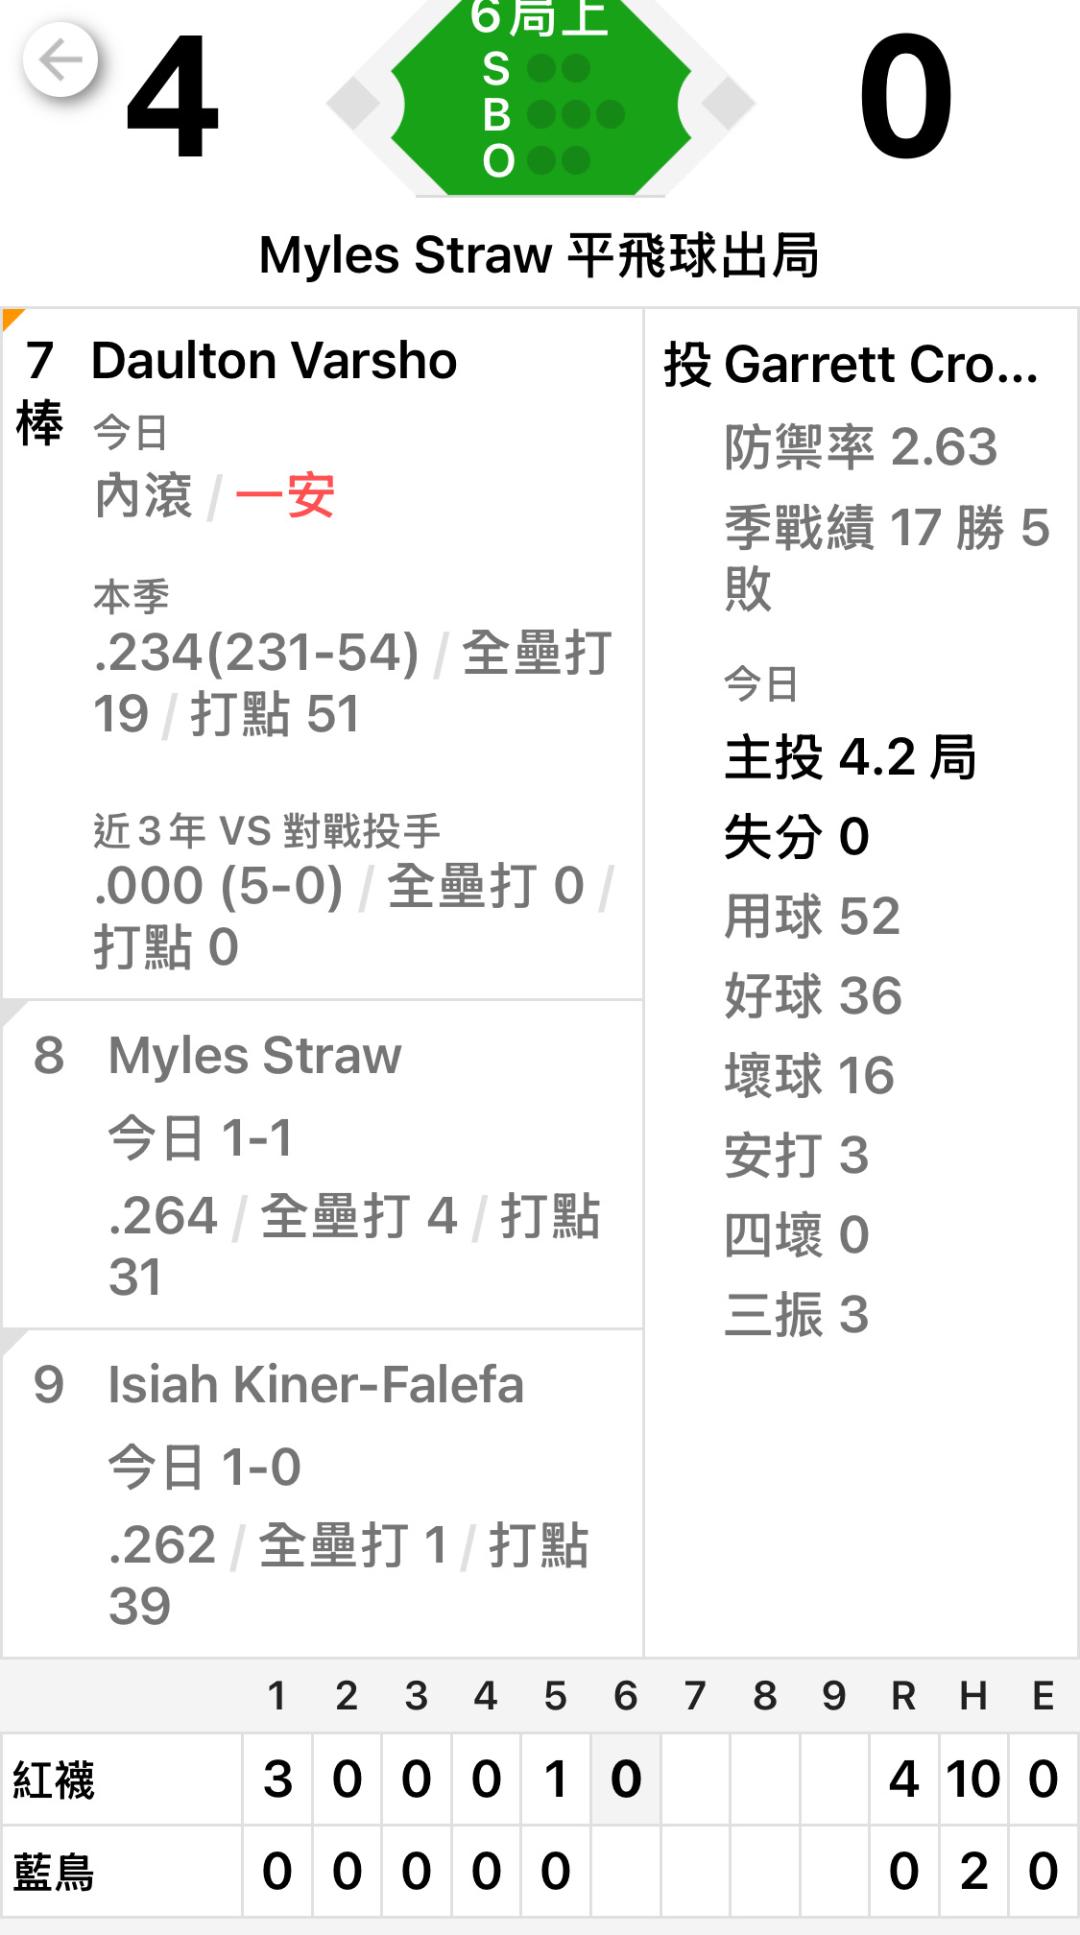Expand Isiah Kiner-Falefa batter card
Screen dimensions: 1080x1935
click(315, 1385)
